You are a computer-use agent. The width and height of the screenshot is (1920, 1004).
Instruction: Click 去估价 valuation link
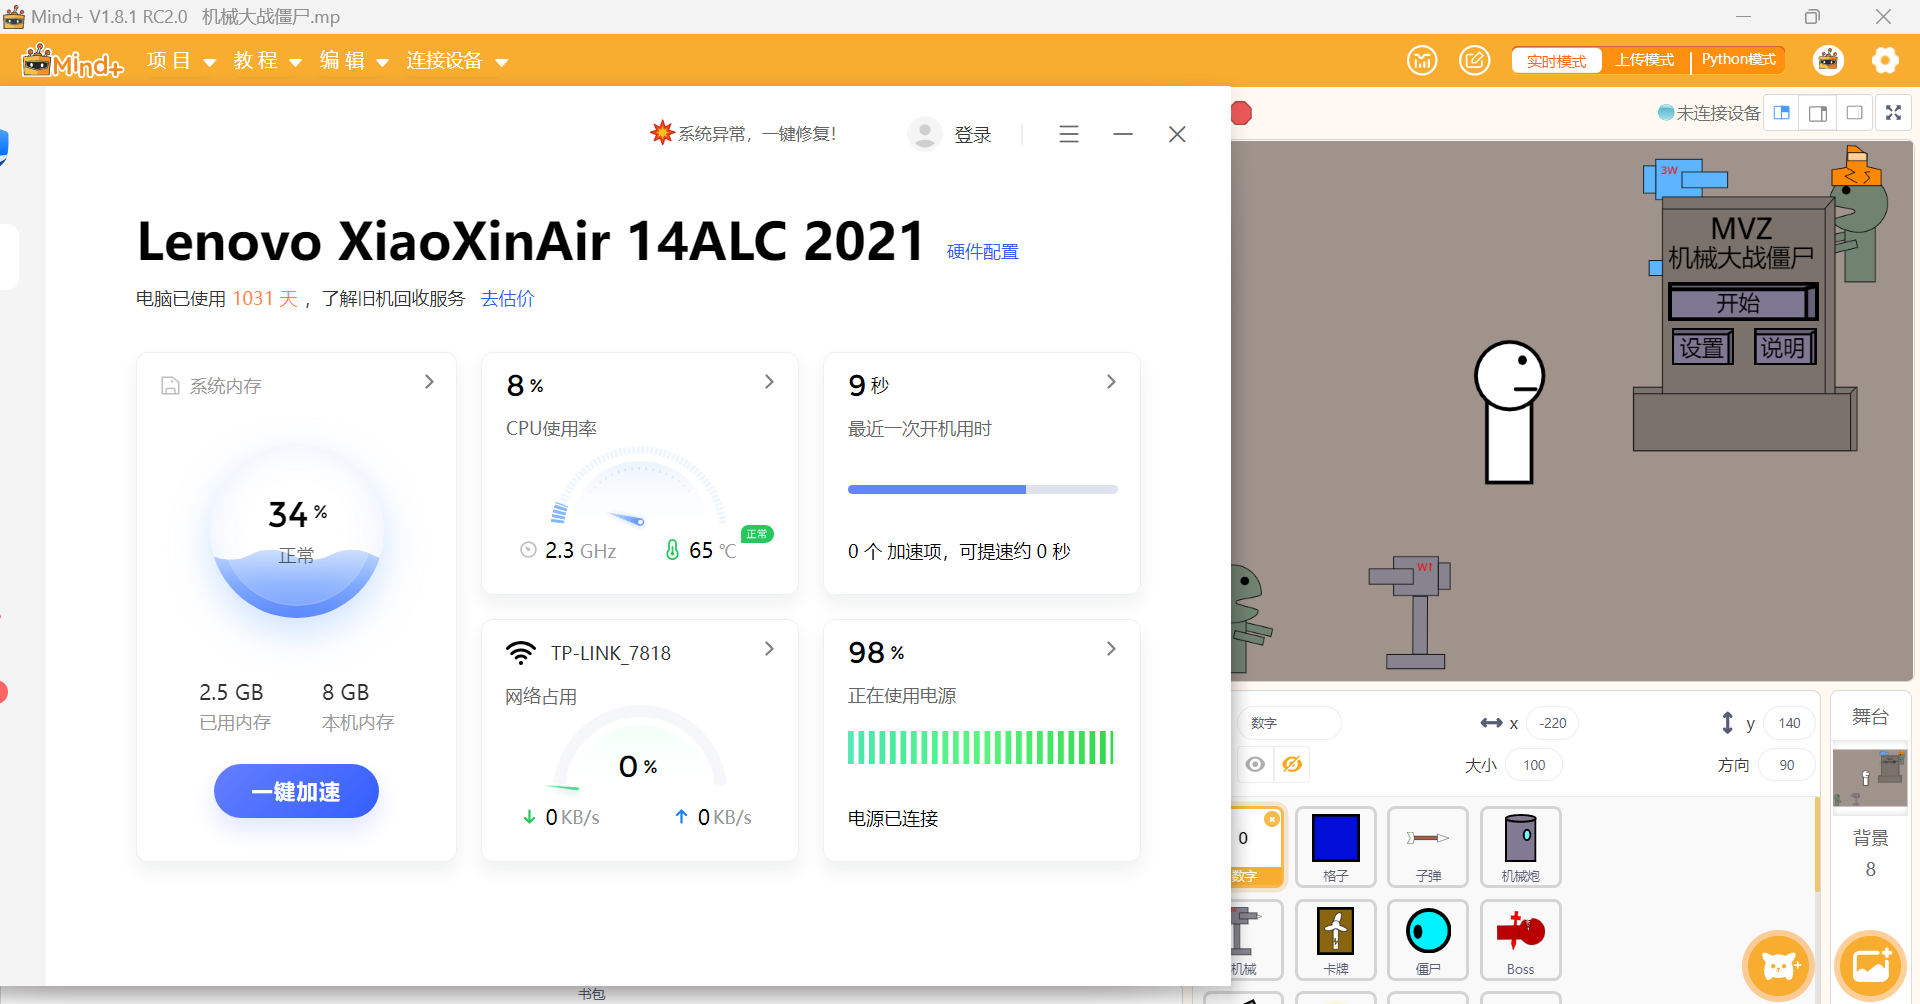[x=507, y=299]
